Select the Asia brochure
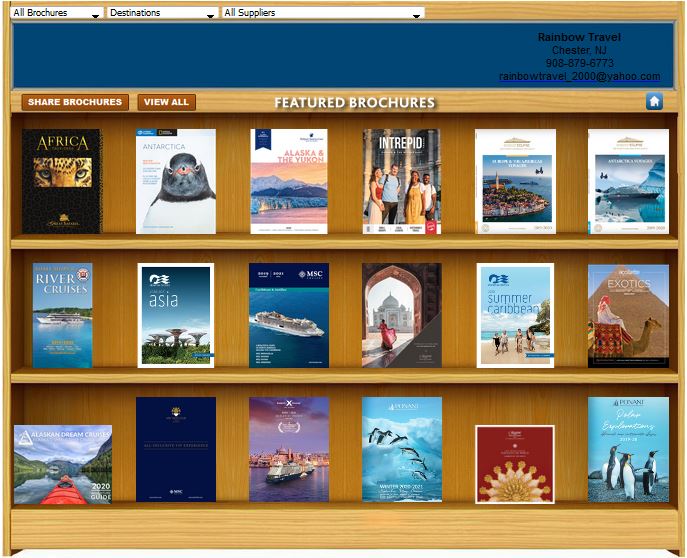687x558 pixels. tap(175, 315)
